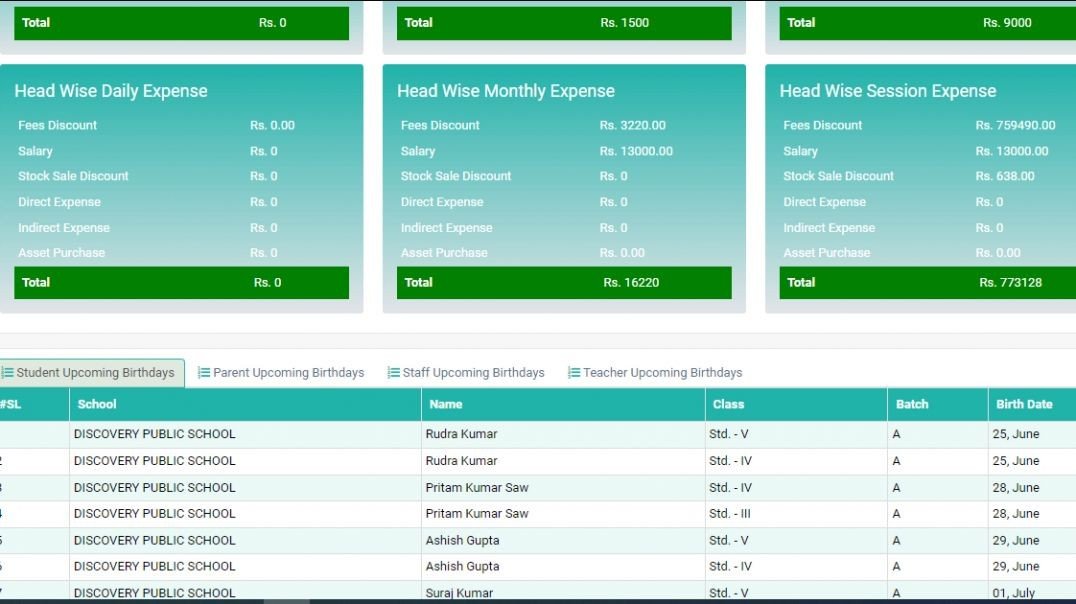Click Direct Expense row in Daily Expense card
Viewport: 1076px width, 604px height.
(x=59, y=202)
